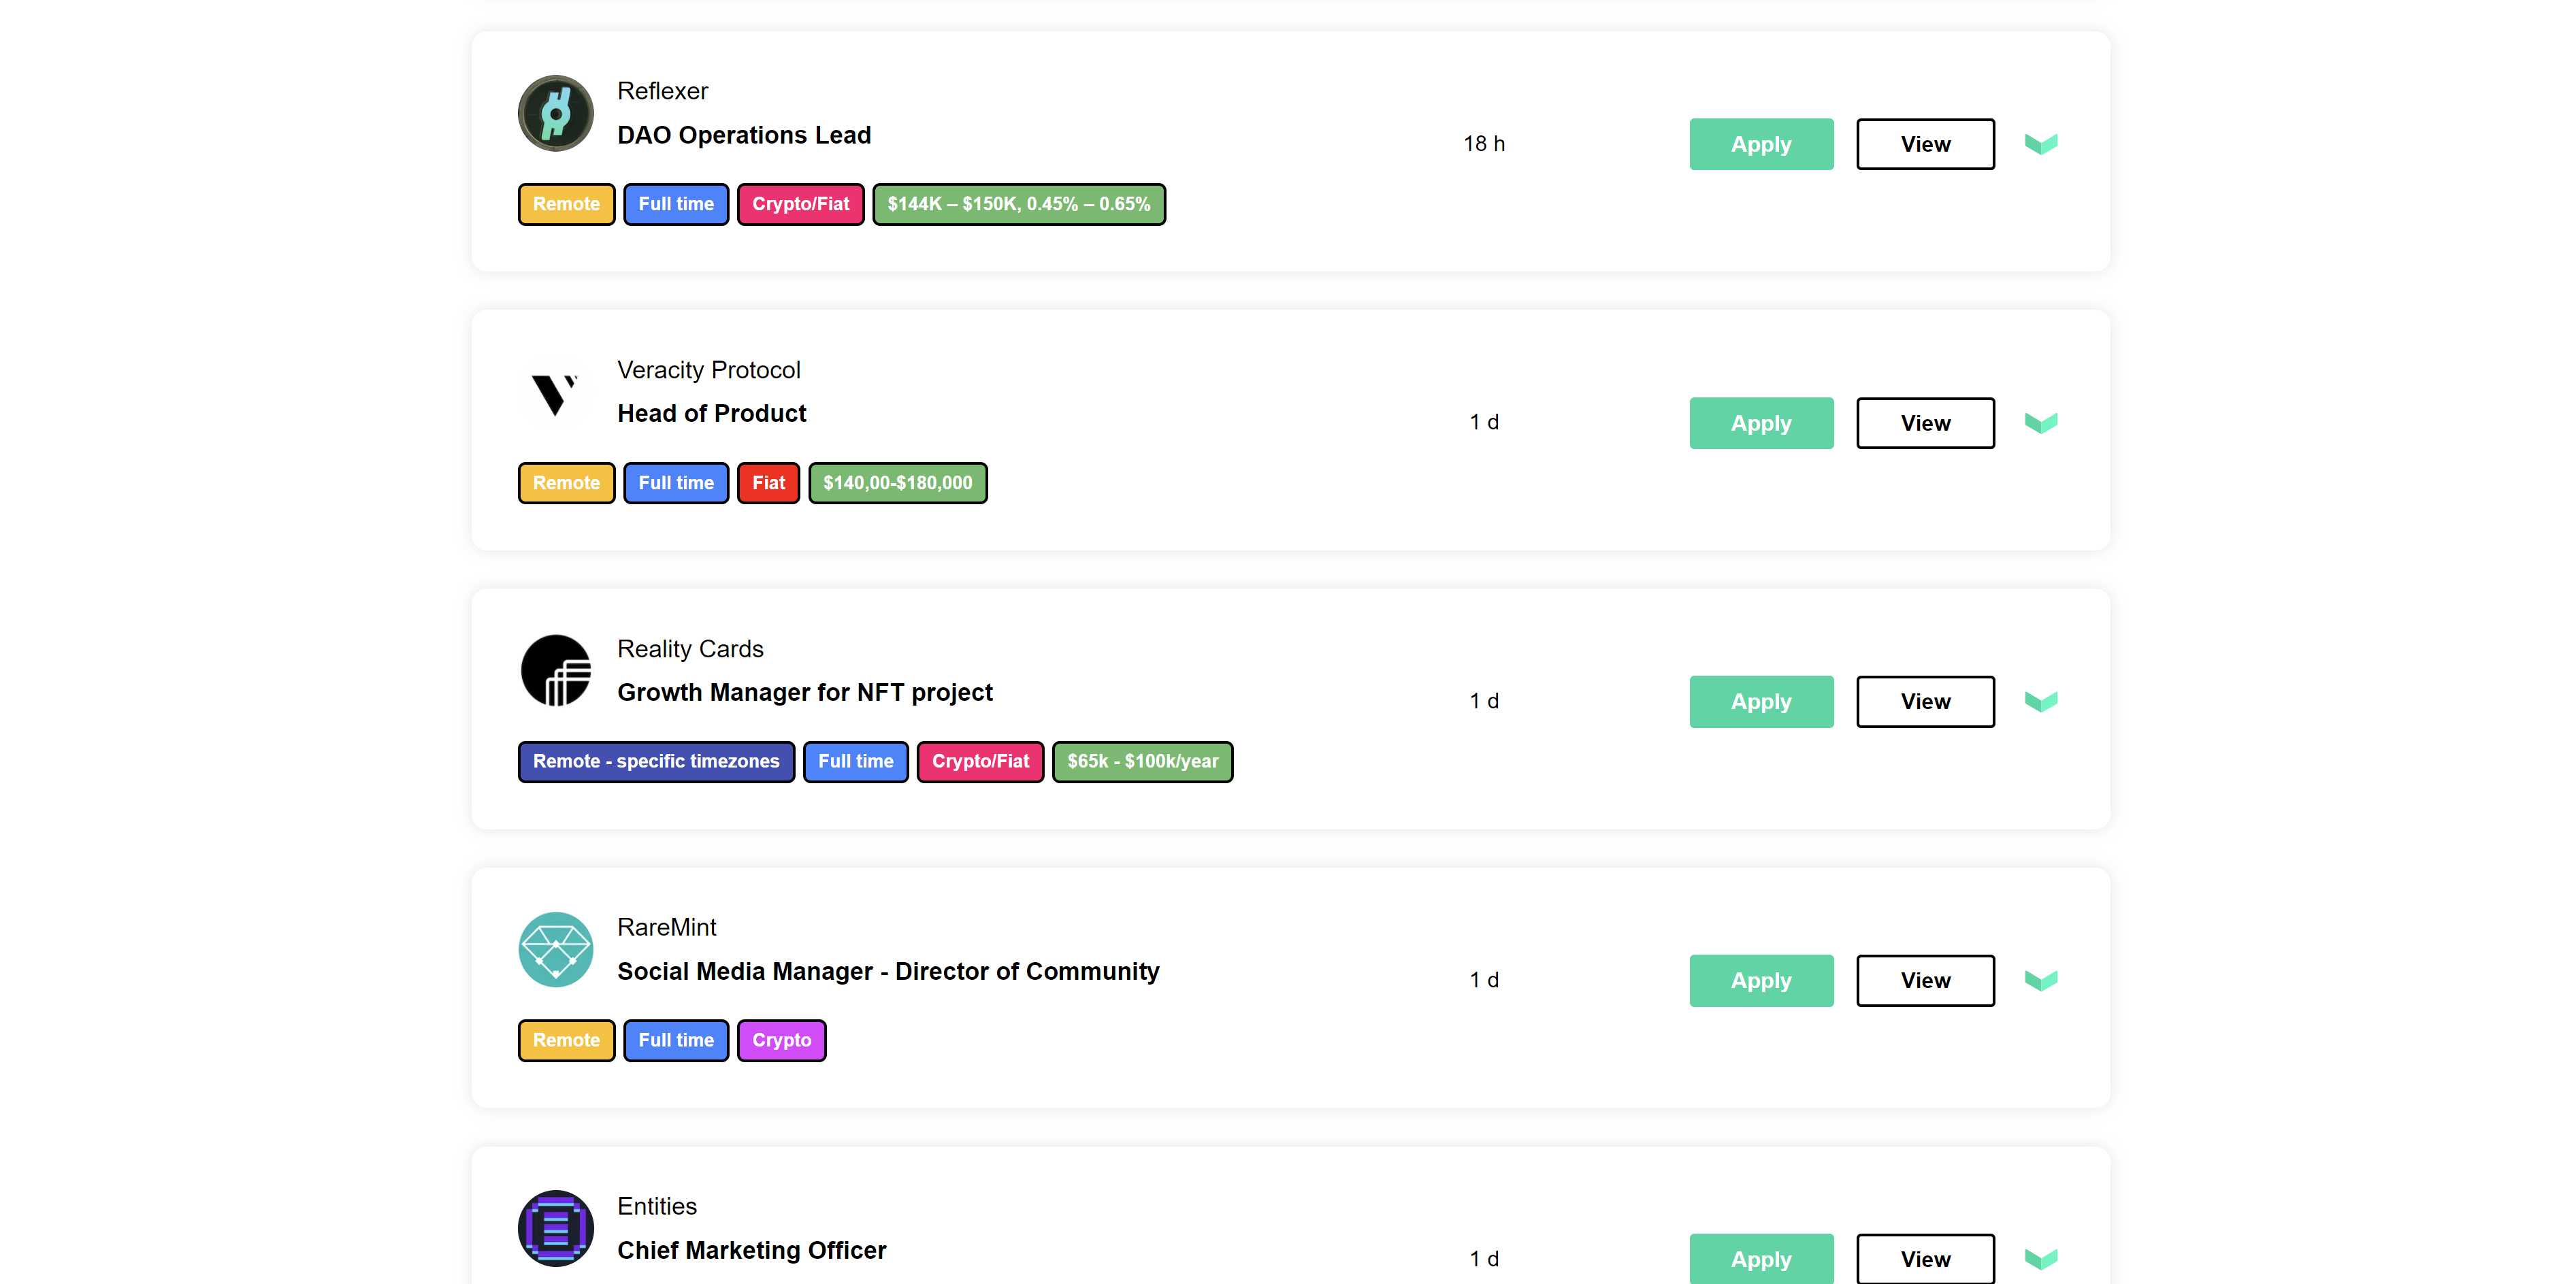Viewport: 2576px width, 1284px height.
Task: Click the $65k - $100k/year salary badge
Action: click(1142, 761)
